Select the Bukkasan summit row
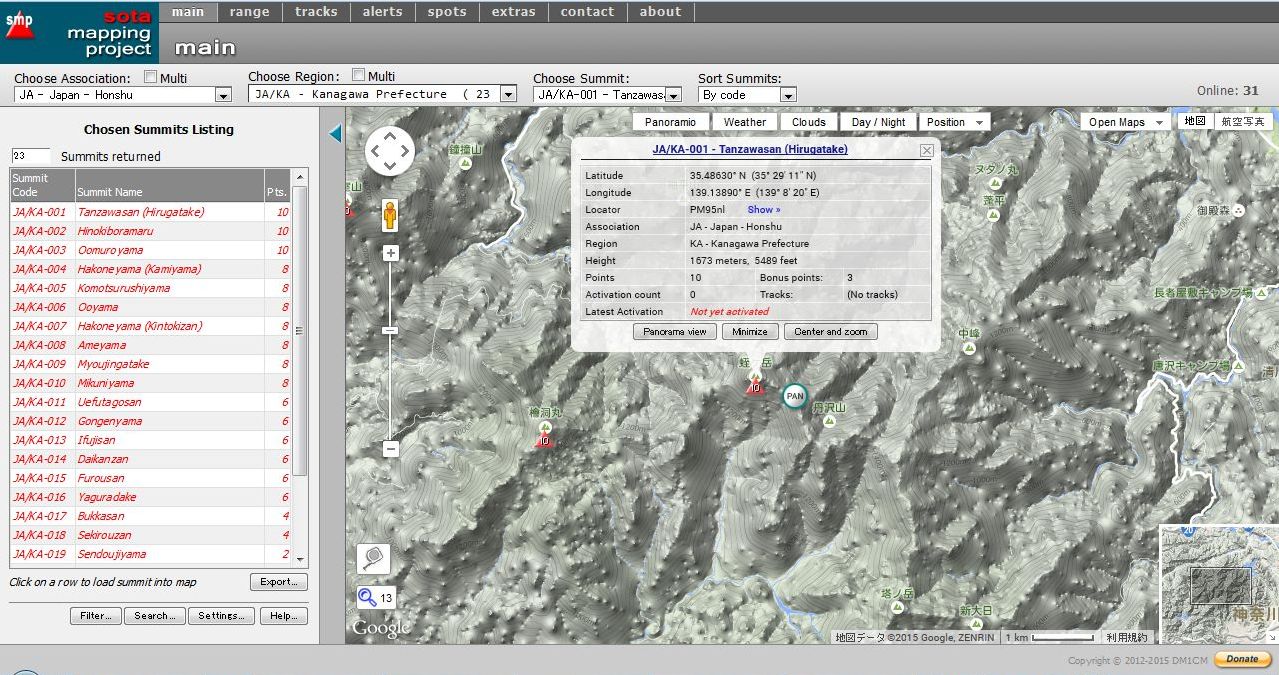Viewport: 1279px width, 675px height. [x=150, y=516]
